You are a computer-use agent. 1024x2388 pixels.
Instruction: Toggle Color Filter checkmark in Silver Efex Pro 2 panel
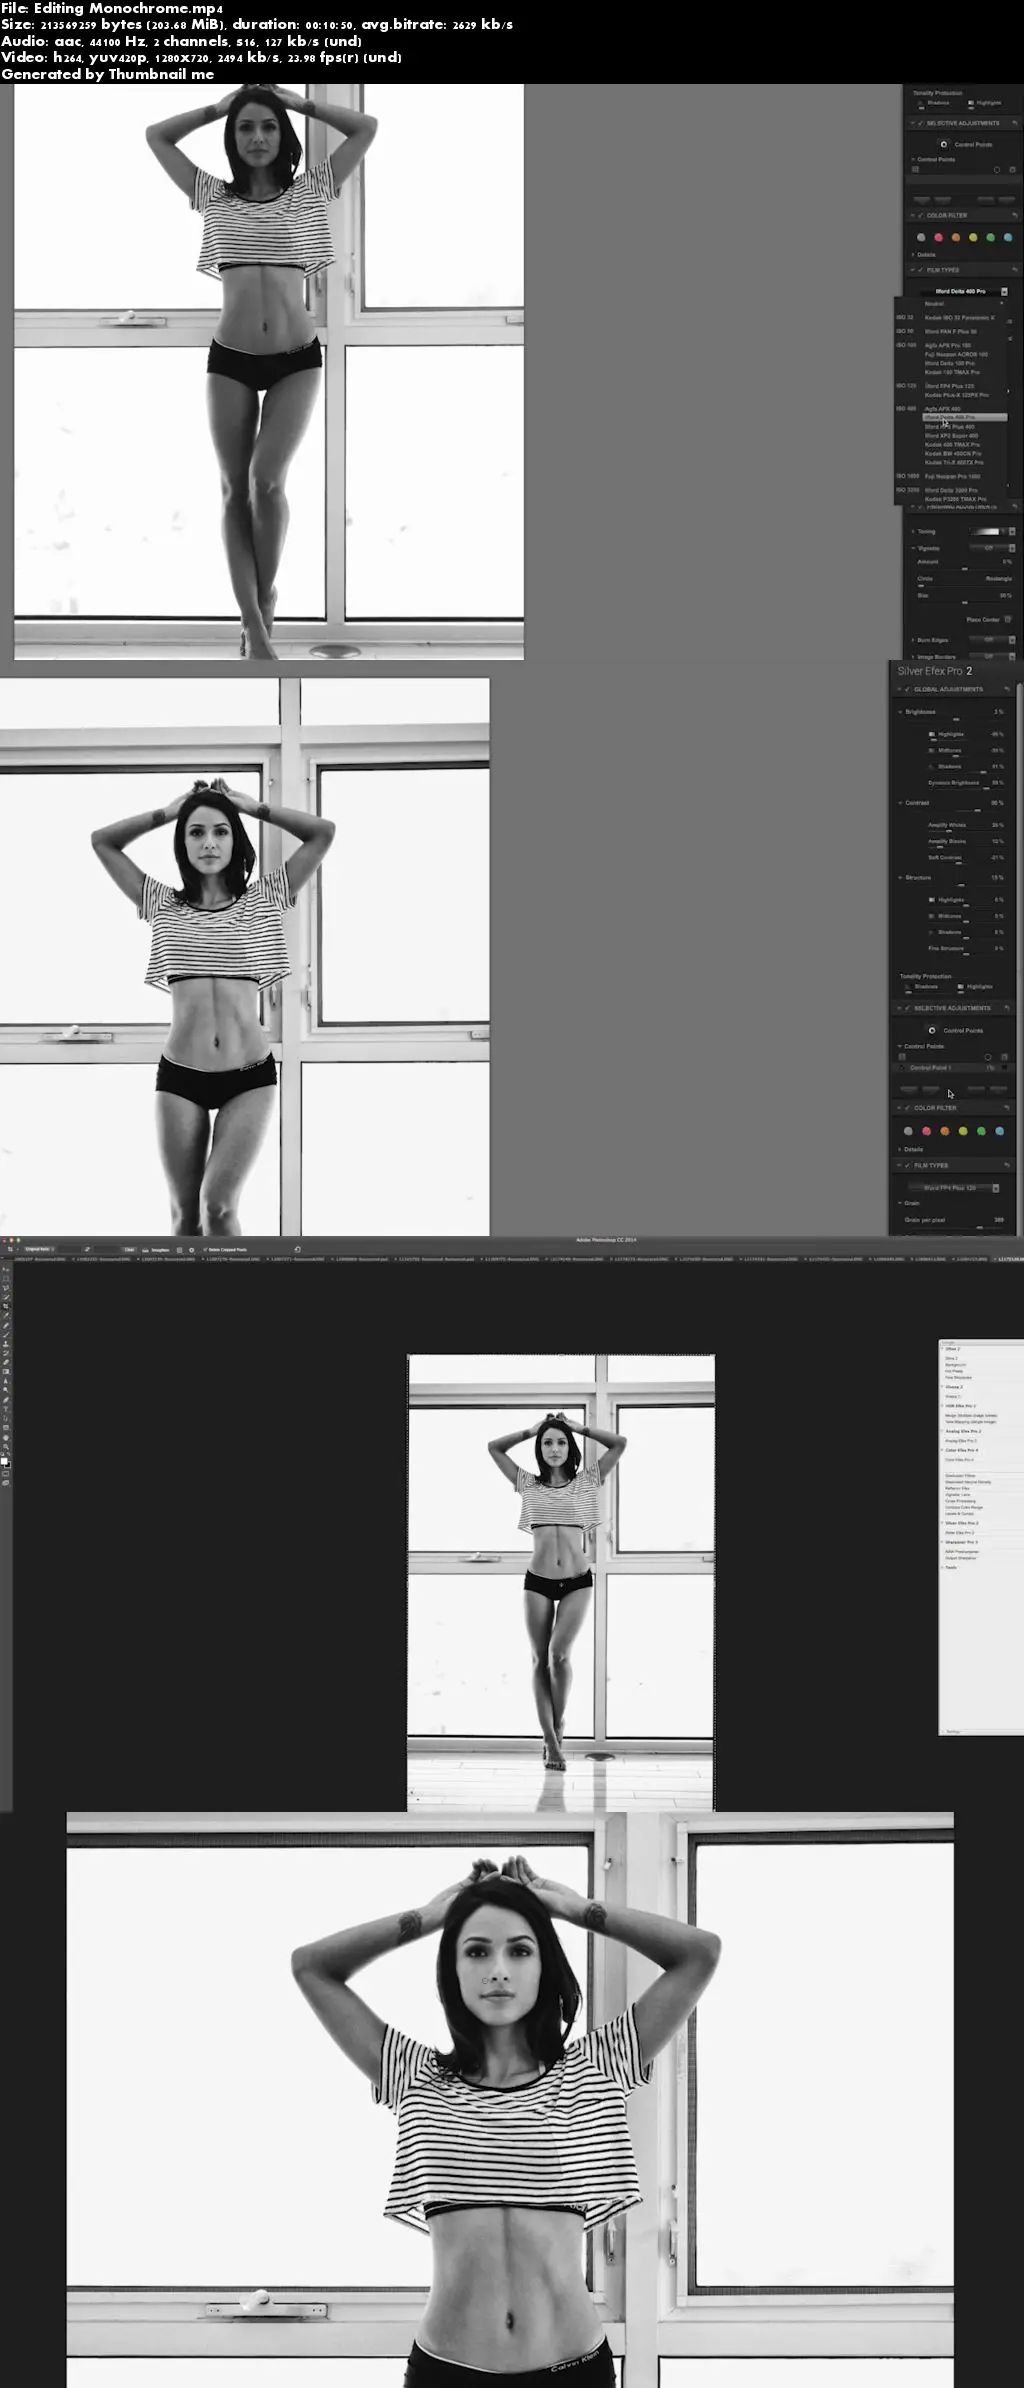pyautogui.click(x=907, y=1108)
